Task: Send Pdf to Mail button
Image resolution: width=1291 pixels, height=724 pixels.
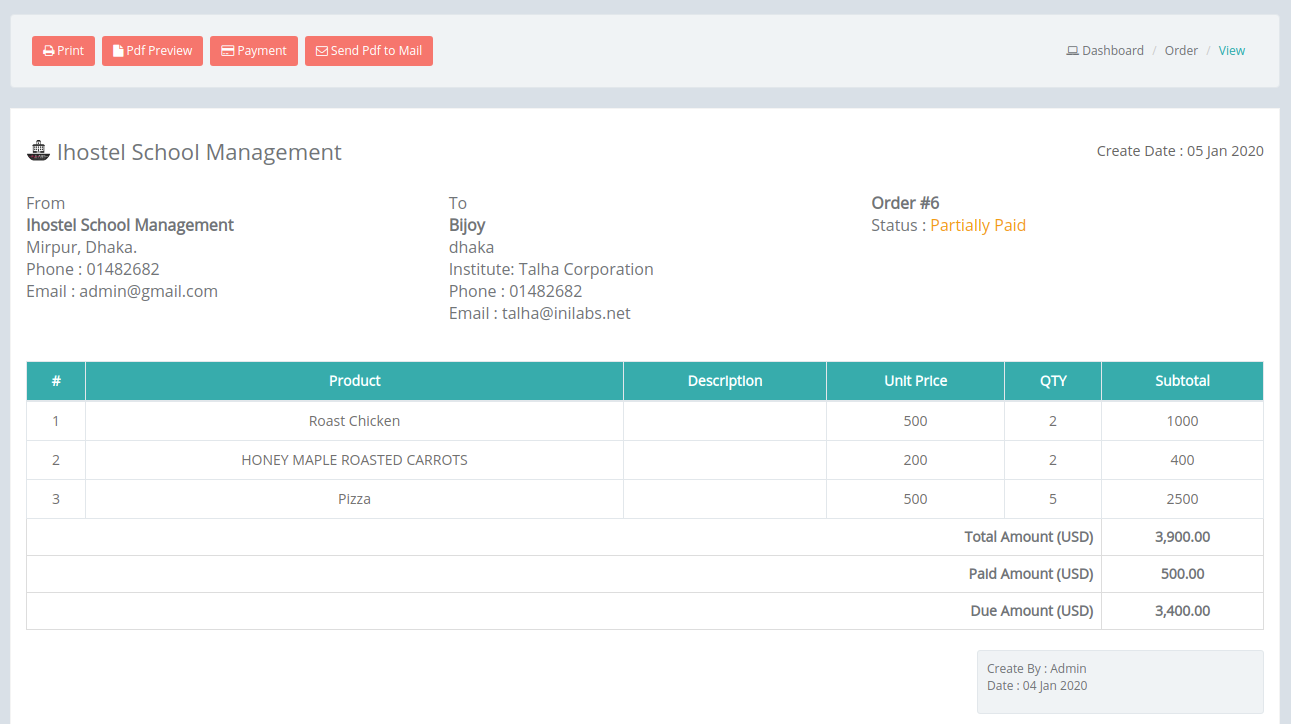Action: tap(369, 51)
